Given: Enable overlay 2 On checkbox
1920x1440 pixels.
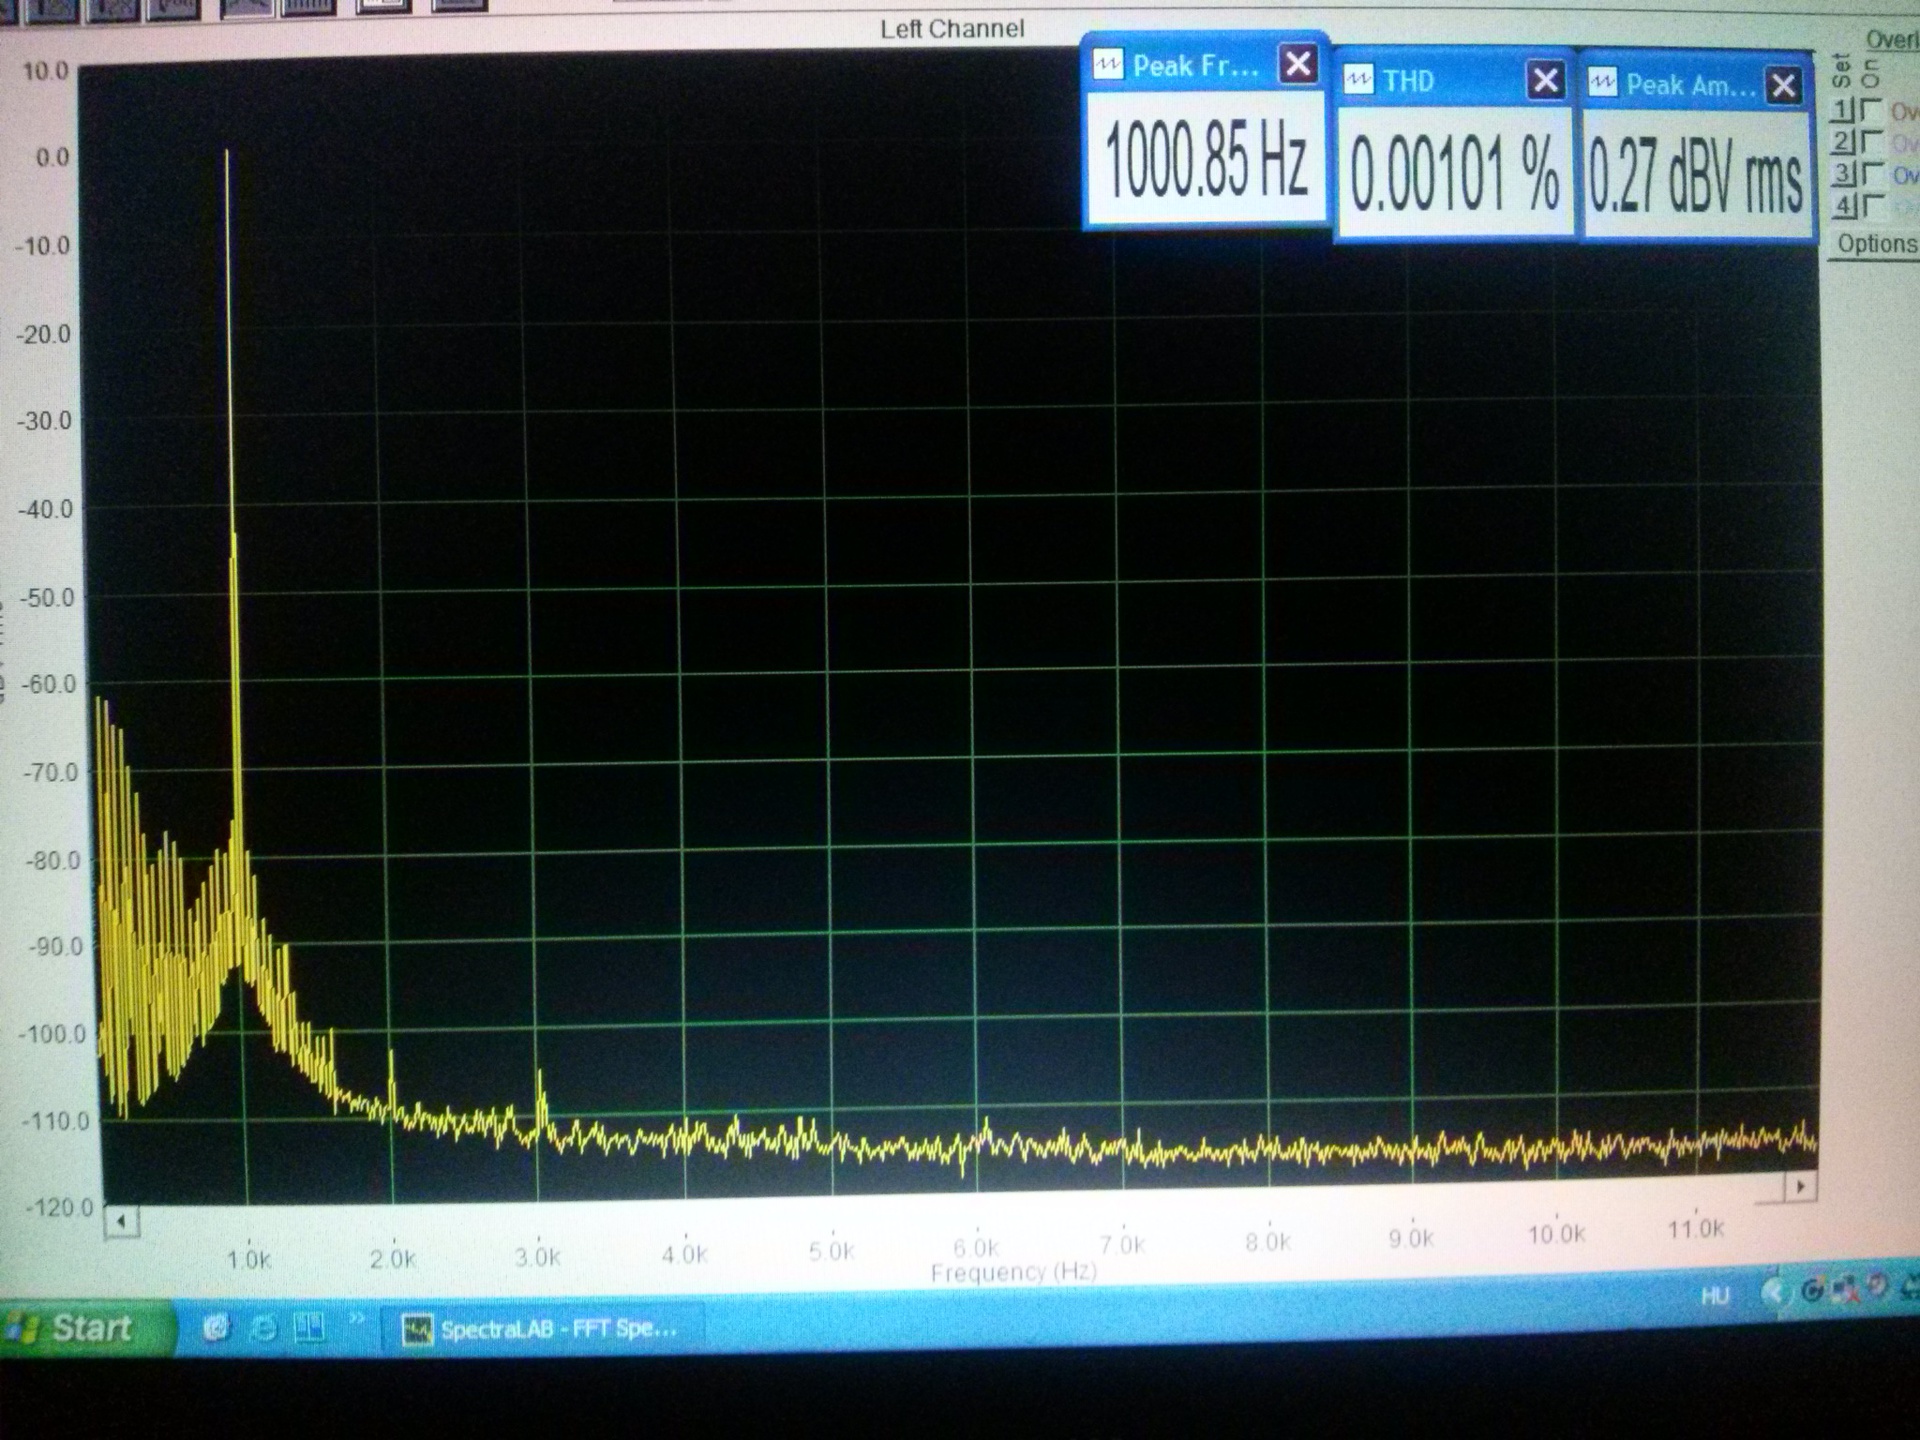Looking at the screenshot, I should point(1871,140).
